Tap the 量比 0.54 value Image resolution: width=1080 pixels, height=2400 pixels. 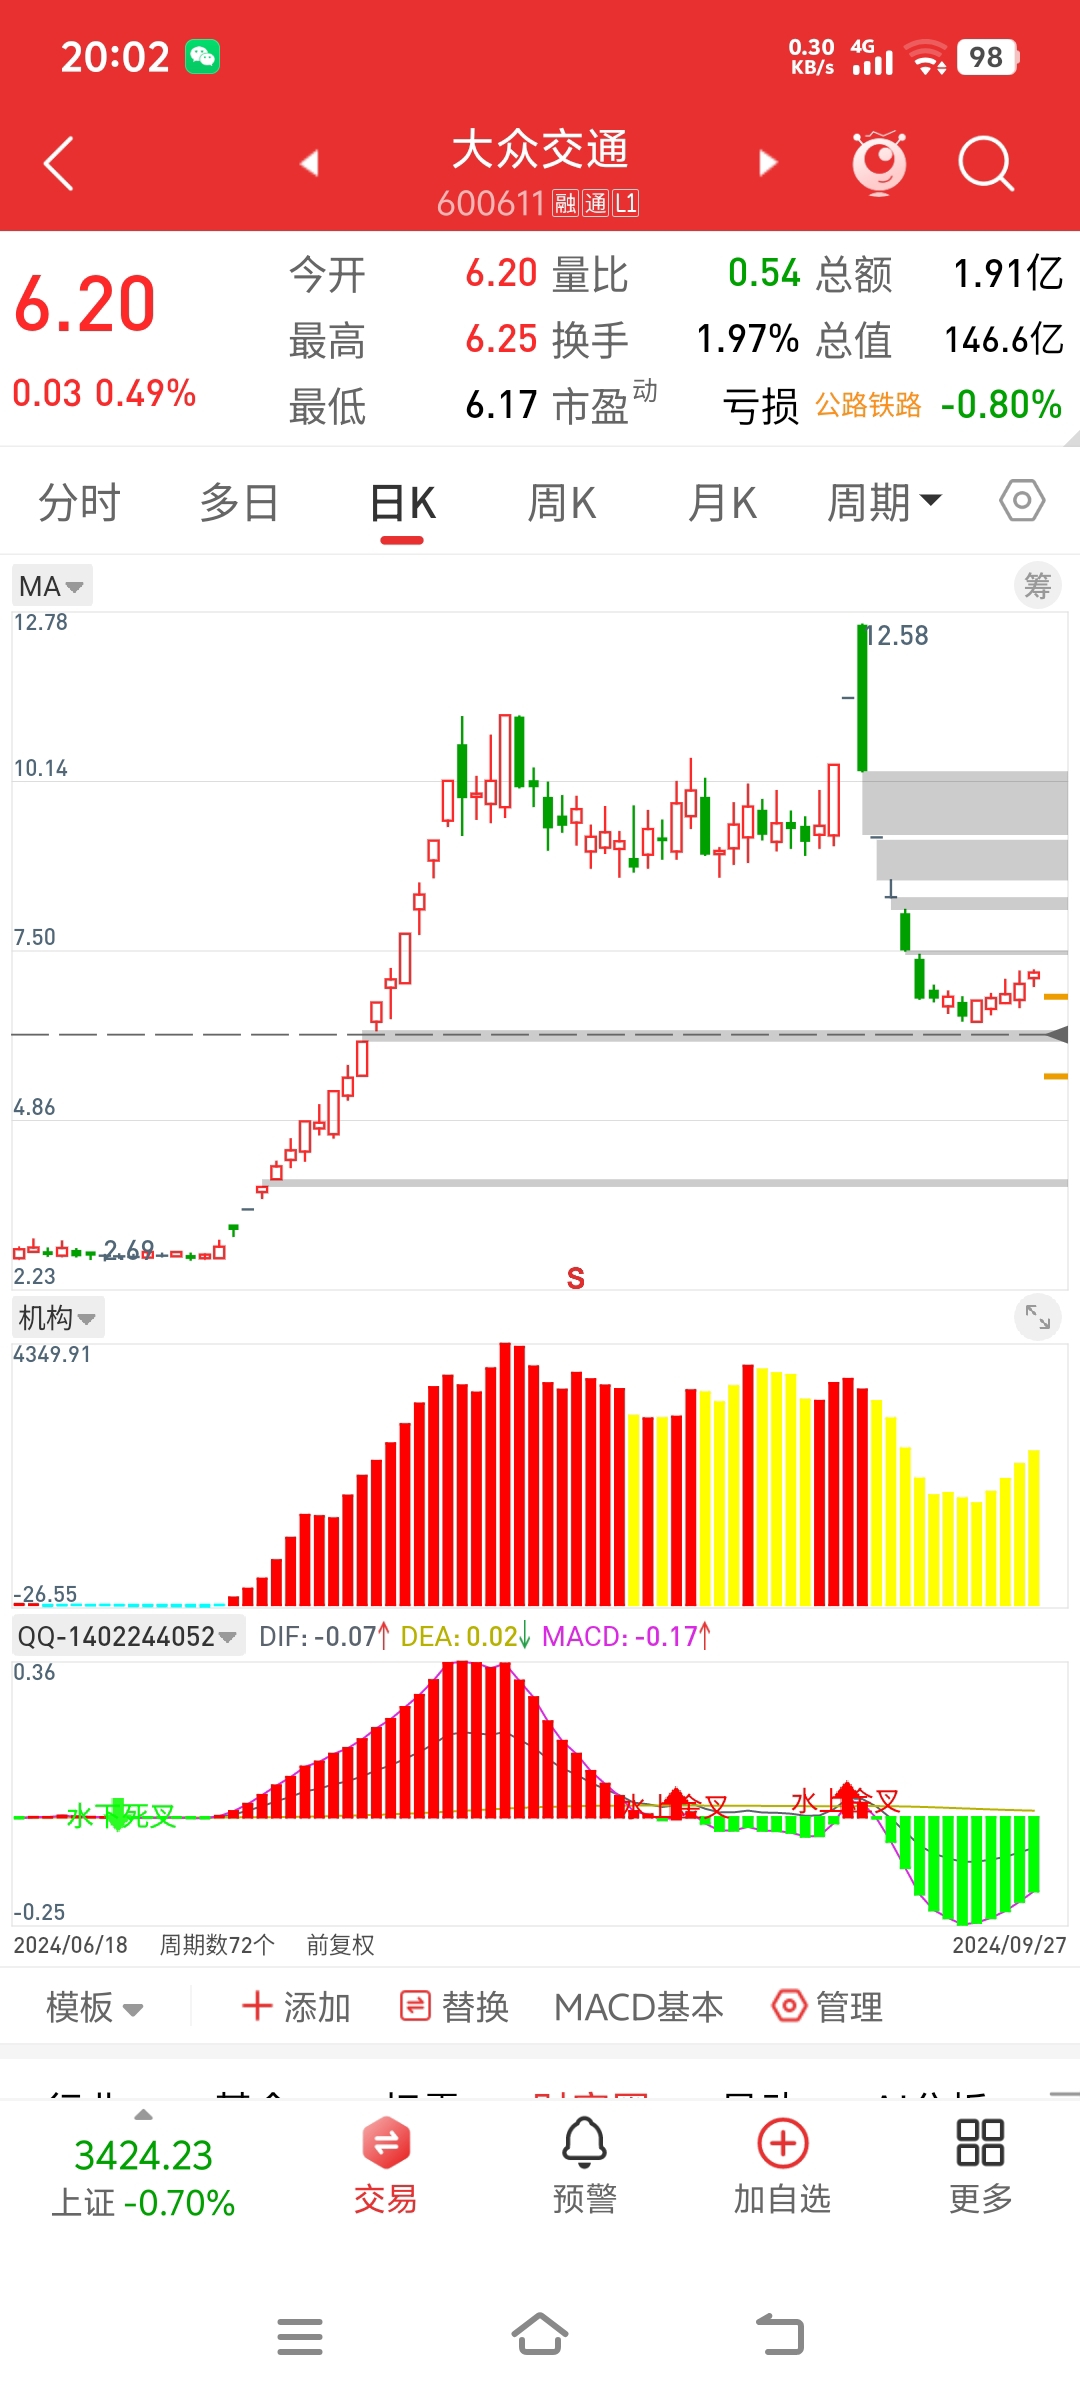tap(764, 274)
